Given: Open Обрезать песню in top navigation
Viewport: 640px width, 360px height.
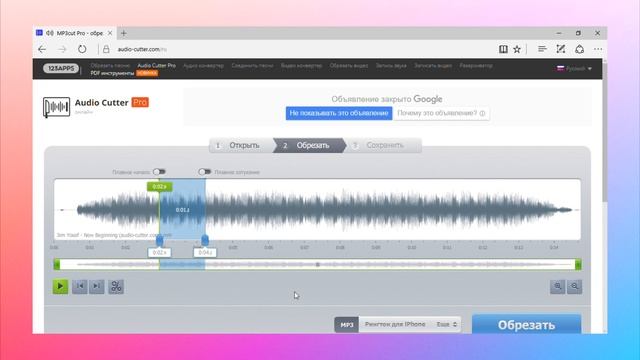Looking at the screenshot, I should tap(110, 66).
